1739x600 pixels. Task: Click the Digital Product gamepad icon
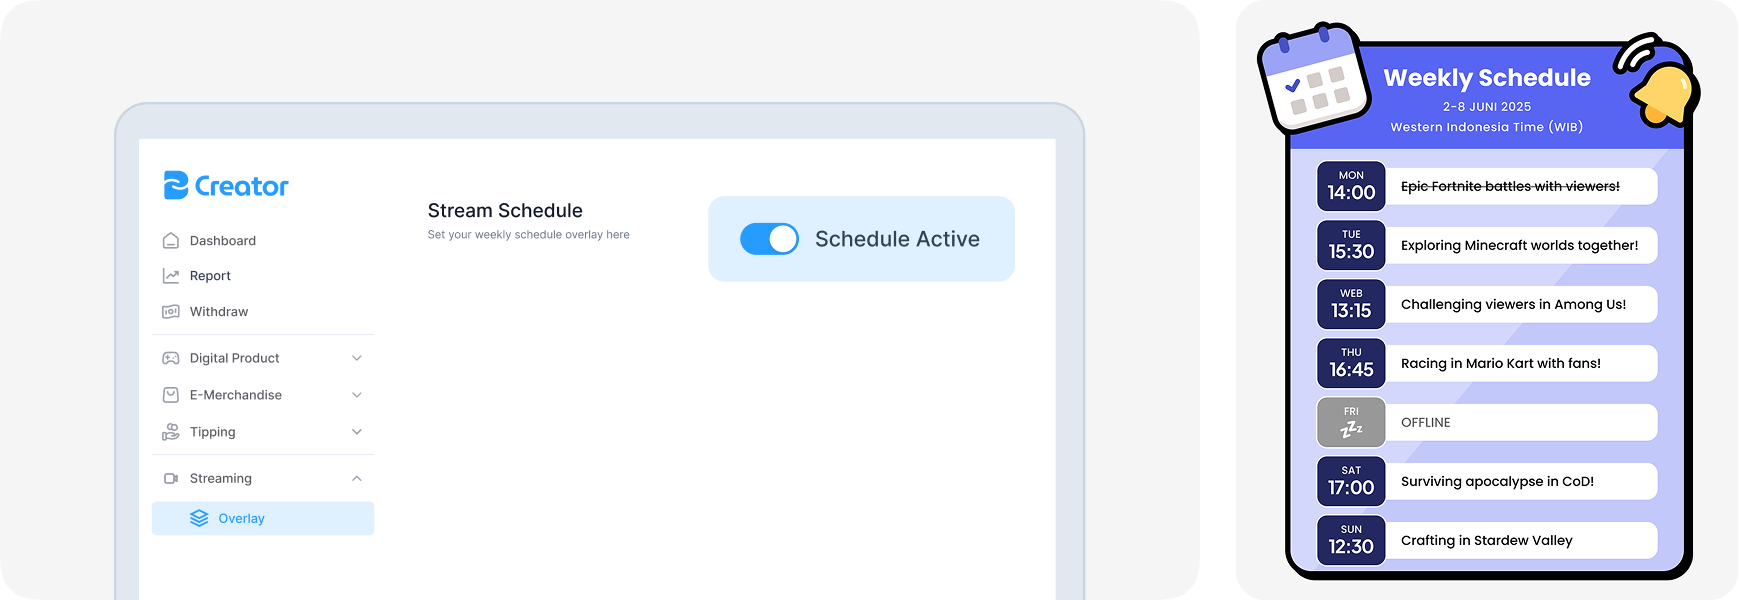click(x=171, y=358)
